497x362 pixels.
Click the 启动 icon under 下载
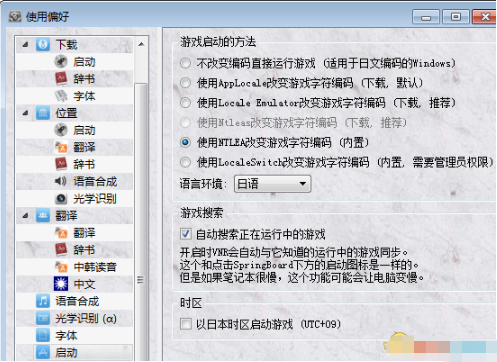[x=61, y=62]
